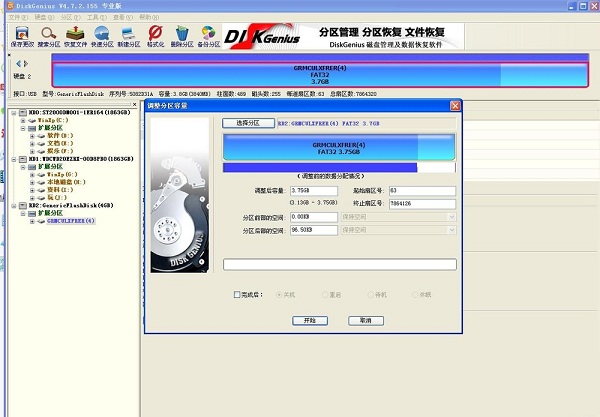
Task: Click the 快速分区 (Quick Partition) icon
Action: click(102, 37)
